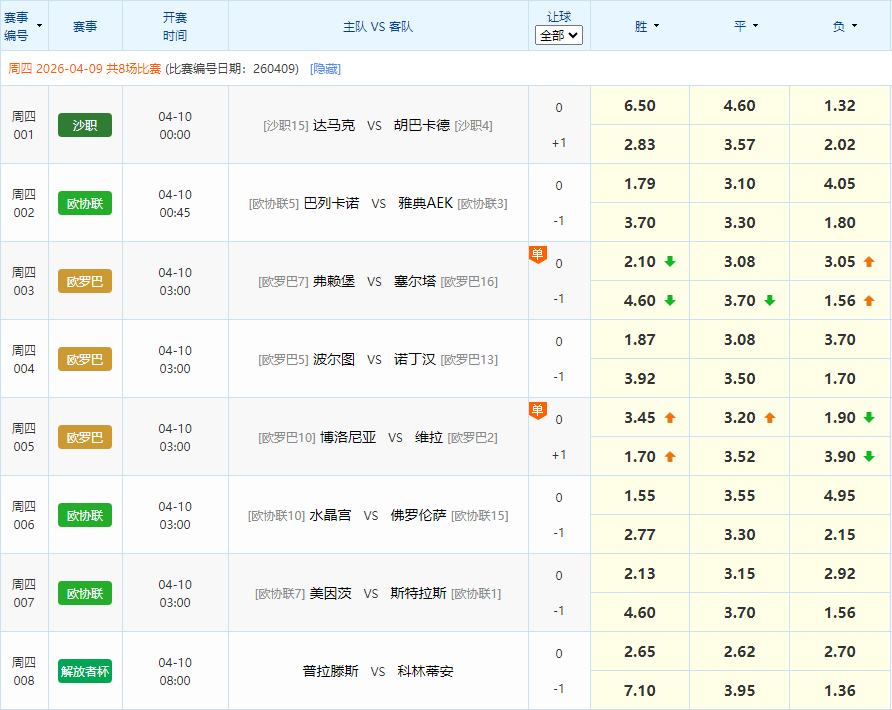Click the 欧罗巴 league badge in match 003
Image resolution: width=892 pixels, height=710 pixels.
(x=85, y=281)
